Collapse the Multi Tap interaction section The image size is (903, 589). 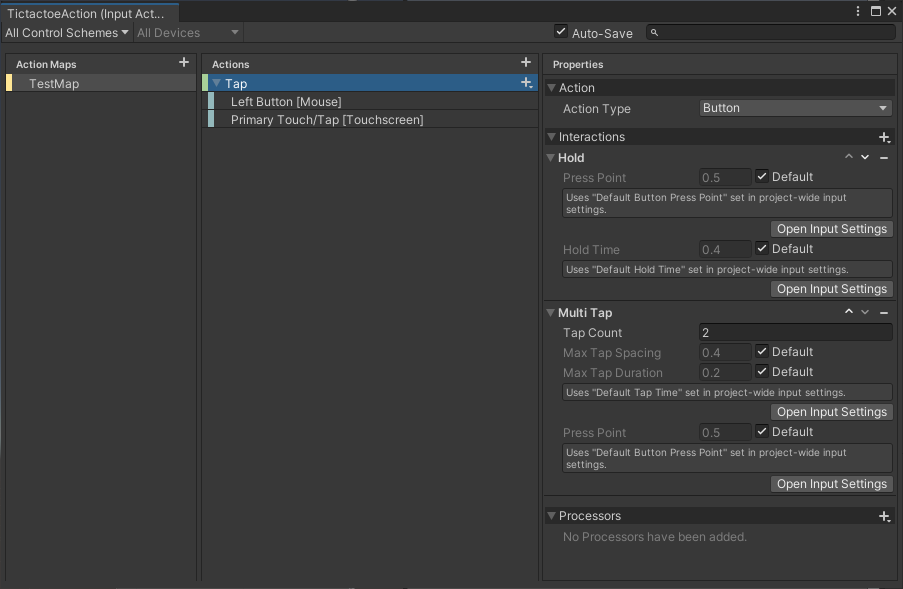551,312
